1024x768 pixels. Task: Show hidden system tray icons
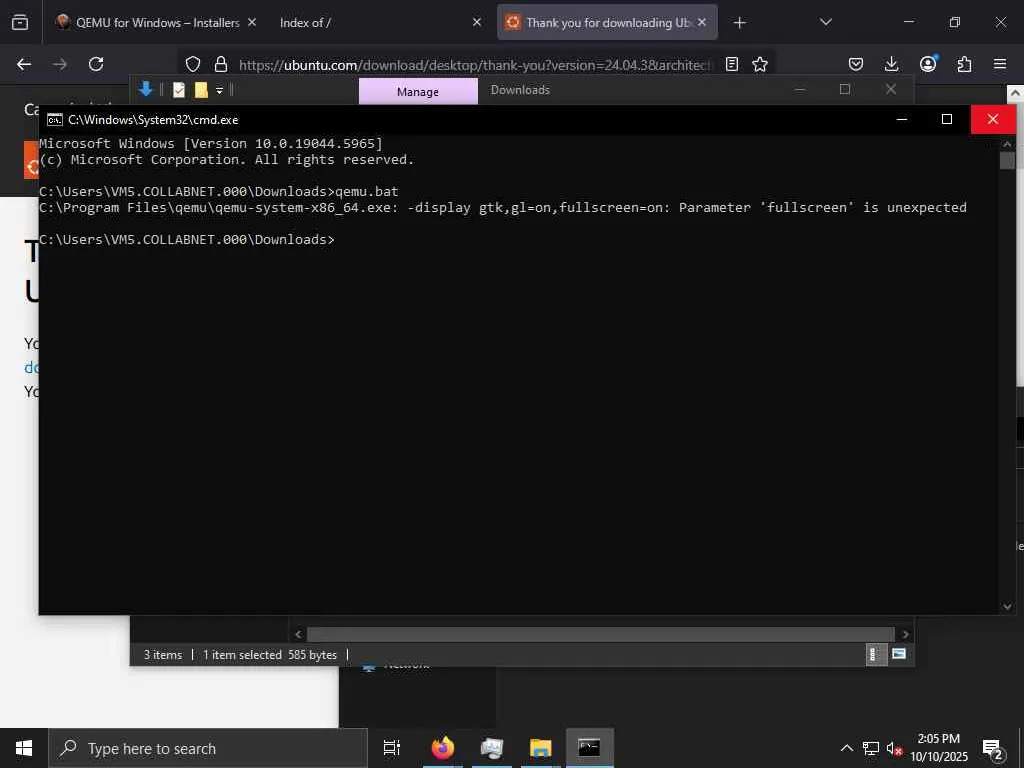pos(846,748)
